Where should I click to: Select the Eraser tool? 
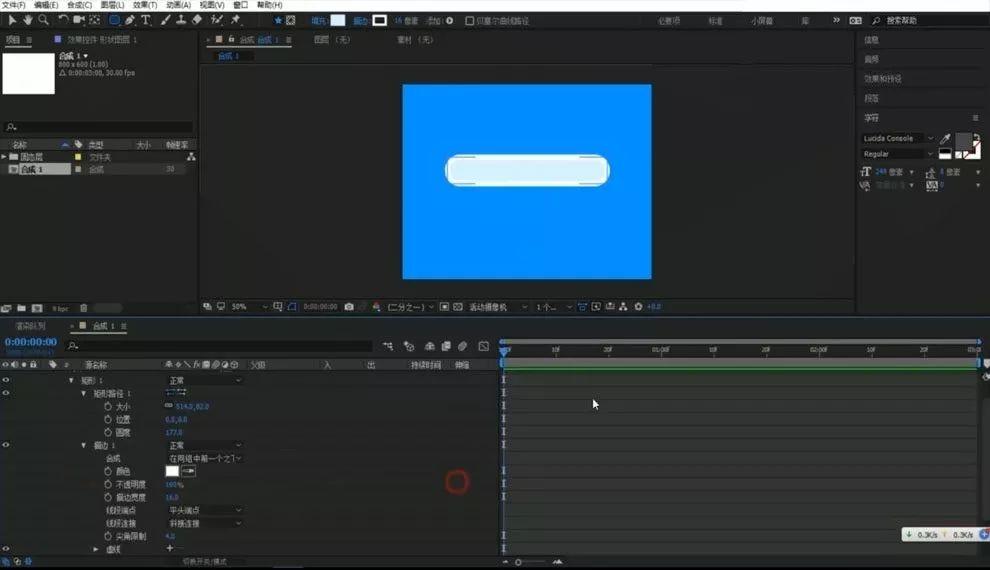click(x=197, y=20)
